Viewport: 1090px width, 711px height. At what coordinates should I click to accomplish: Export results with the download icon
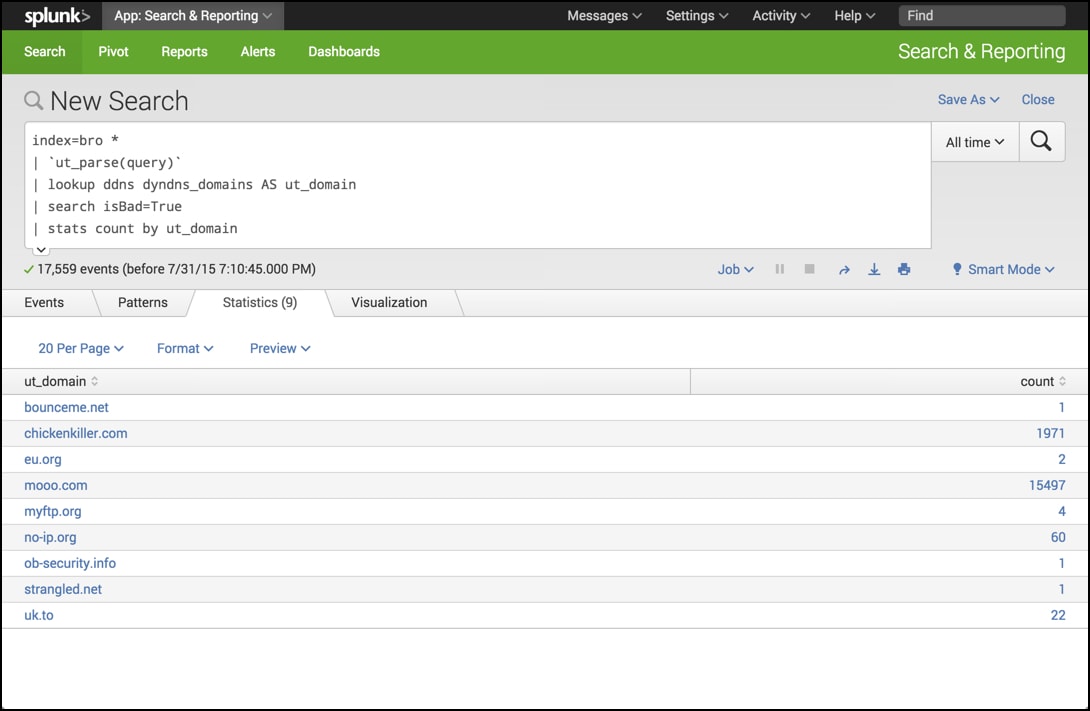click(x=874, y=270)
